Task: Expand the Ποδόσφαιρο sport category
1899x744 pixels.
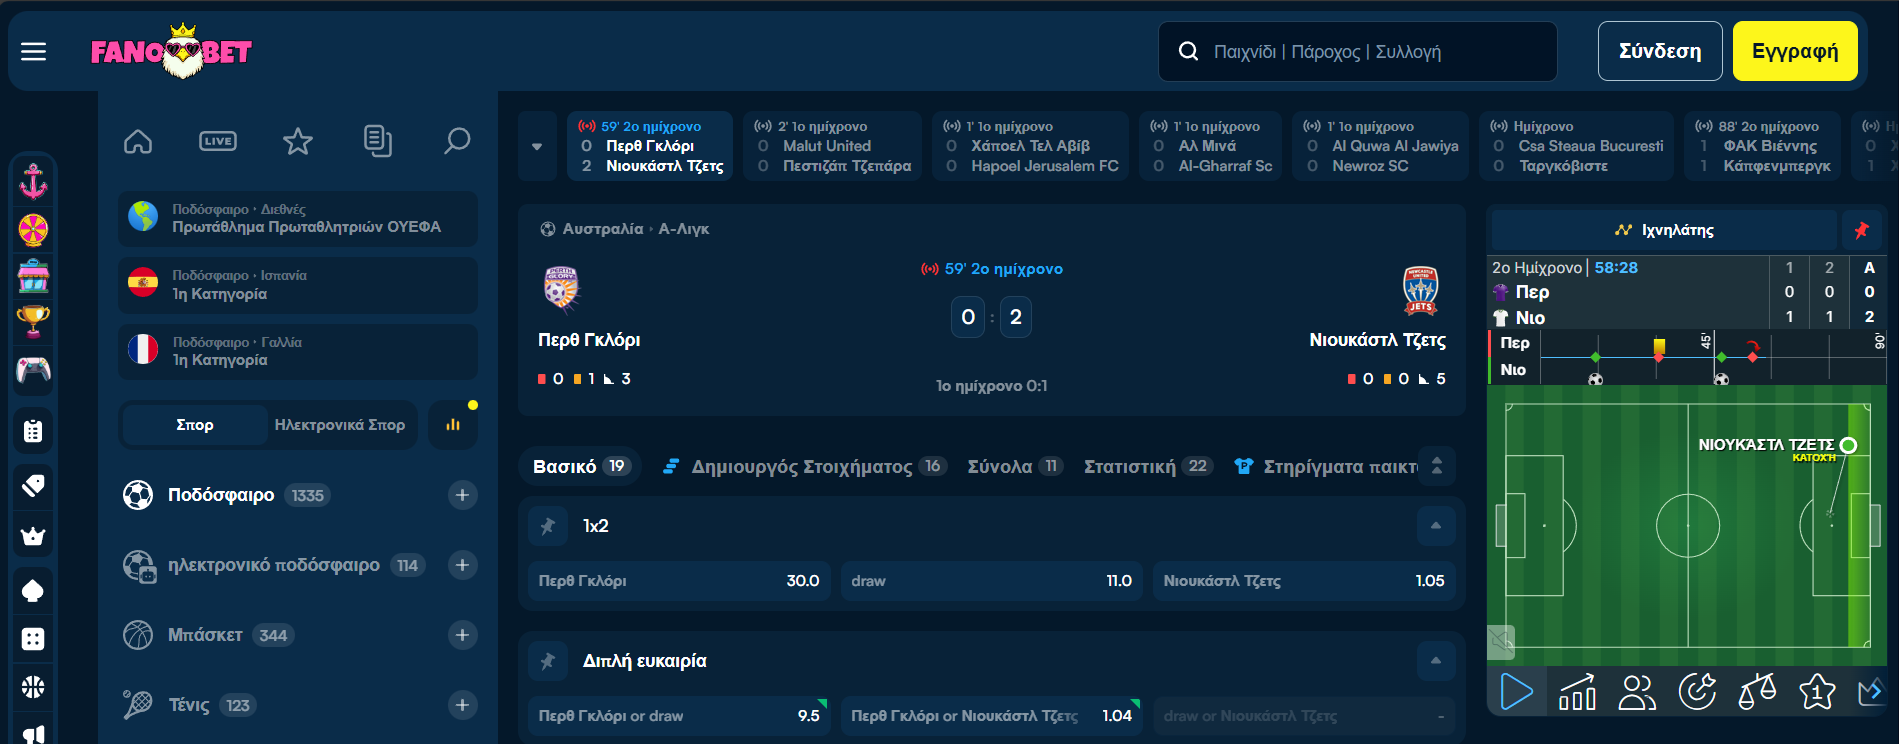Action: pyautogui.click(x=462, y=495)
